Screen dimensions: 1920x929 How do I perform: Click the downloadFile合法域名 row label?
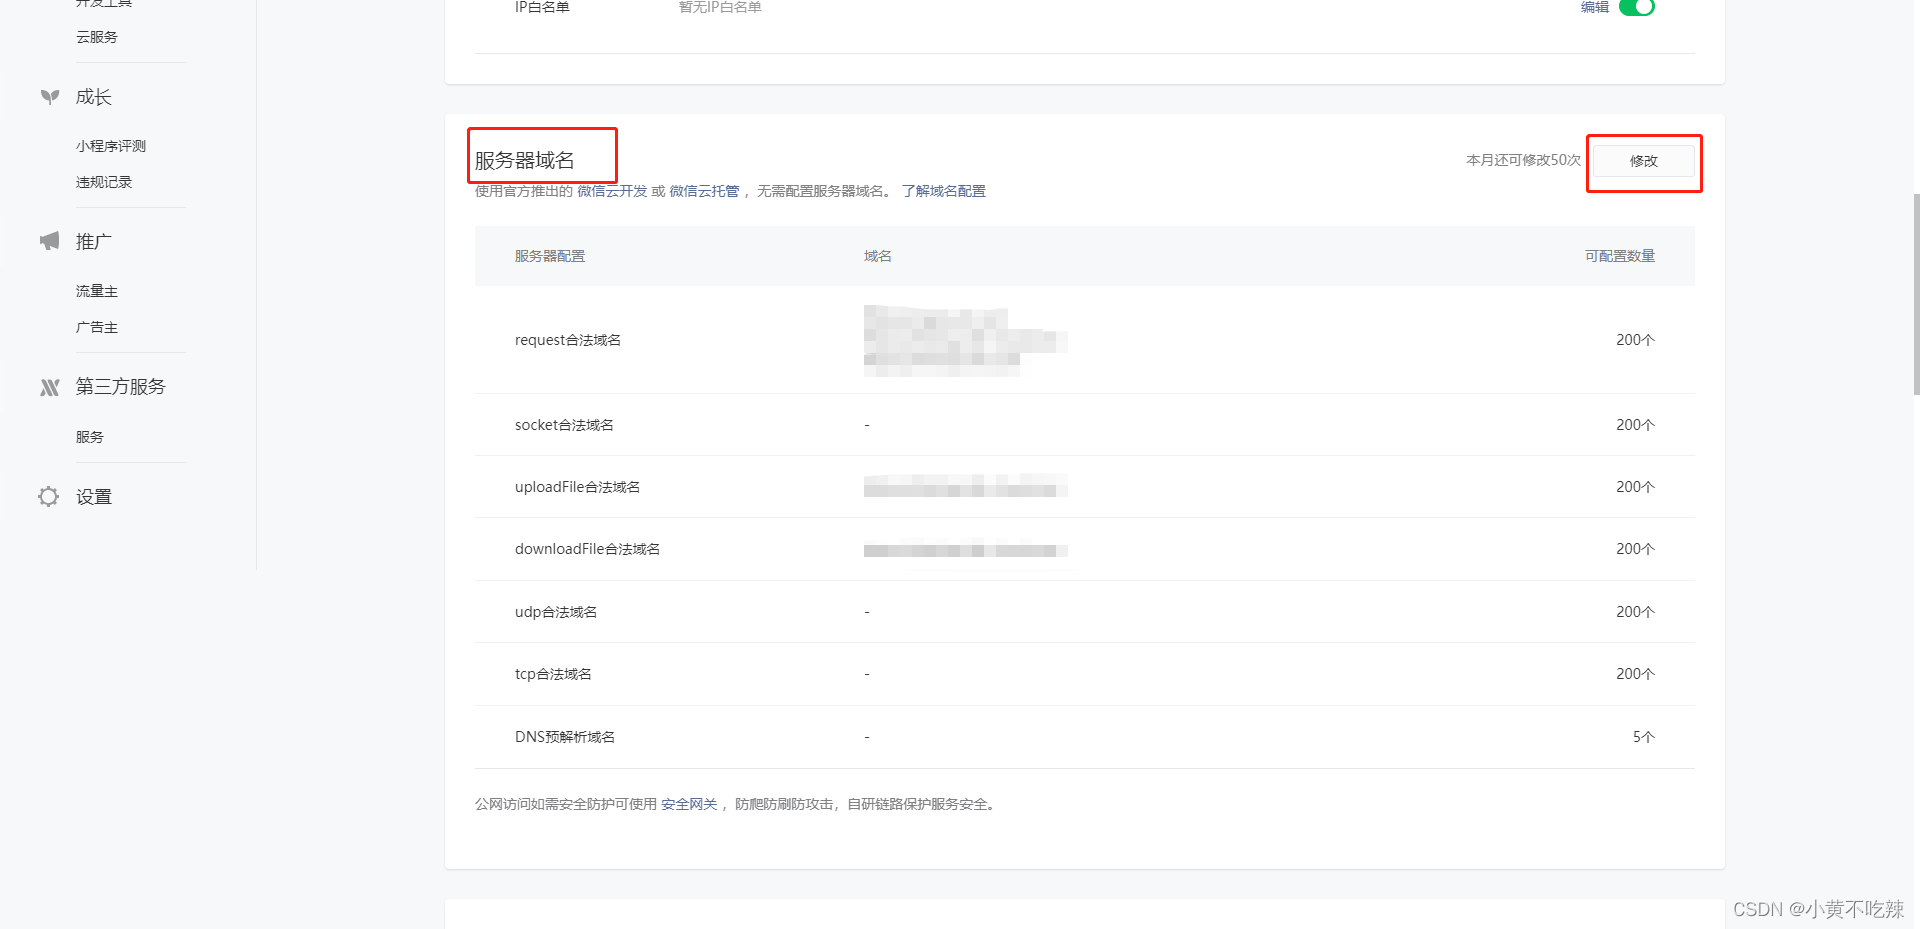[587, 549]
